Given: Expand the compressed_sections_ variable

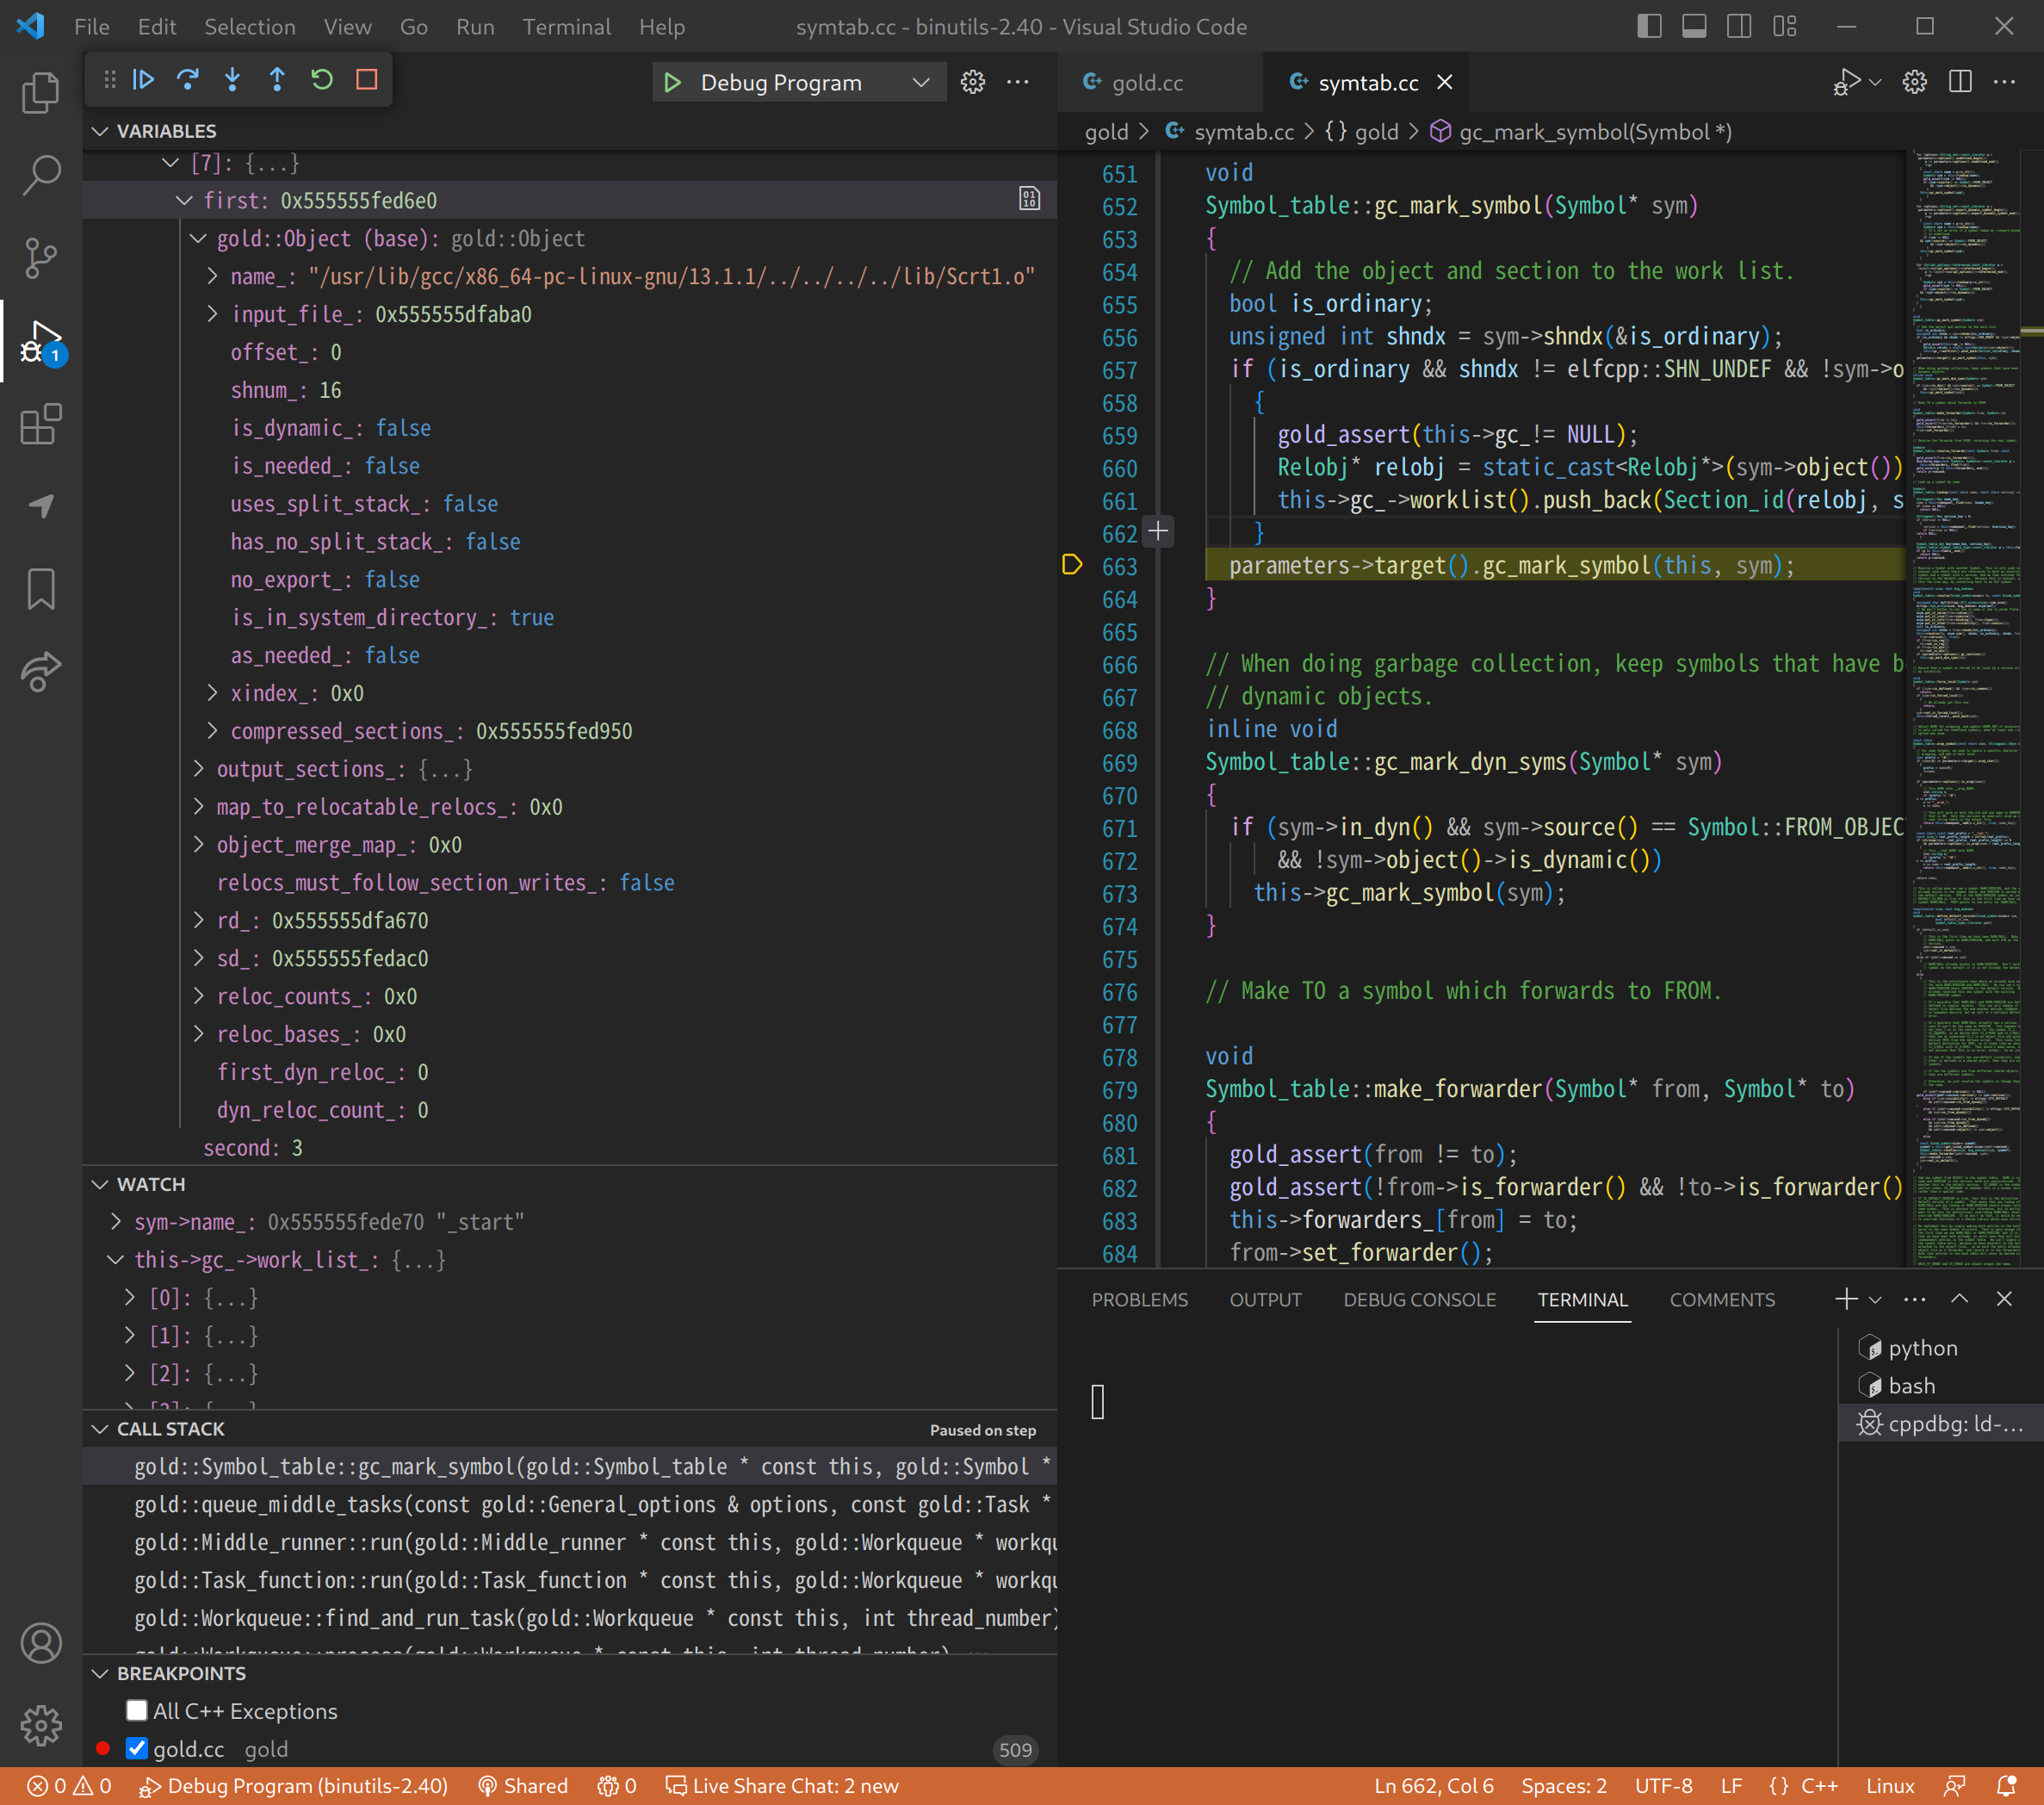Looking at the screenshot, I should 212,731.
